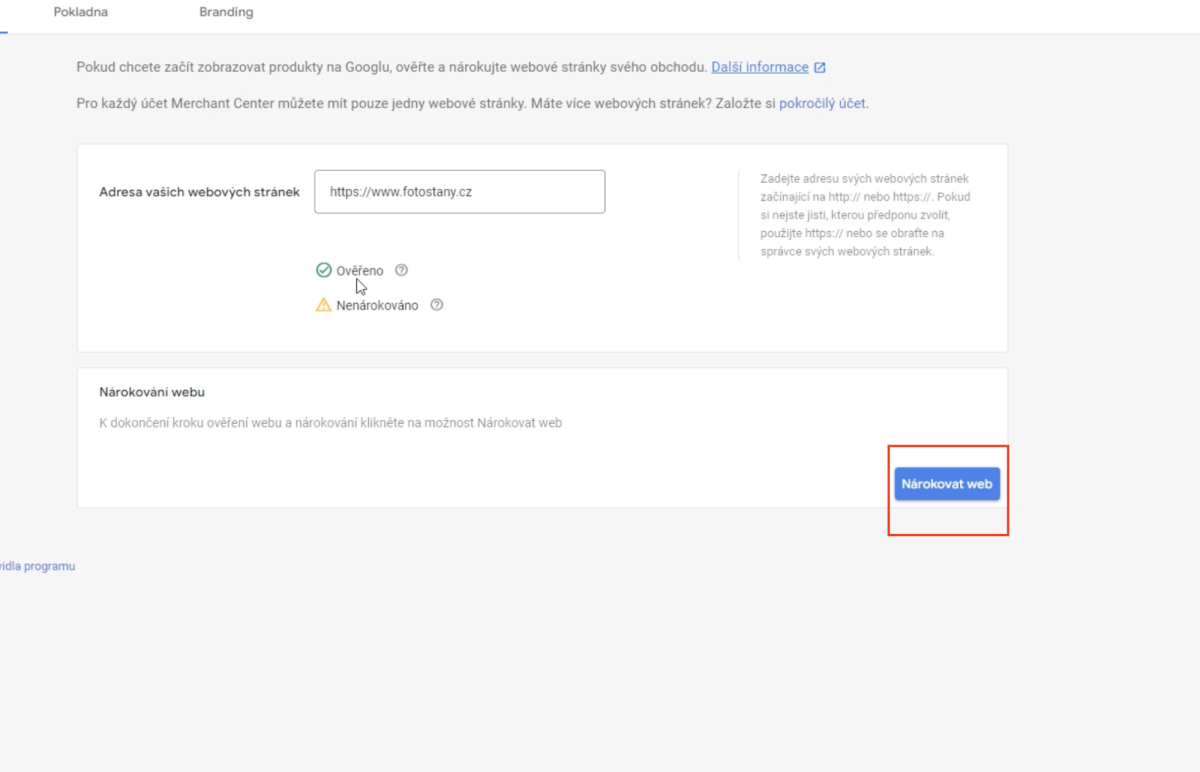
Task: Click the text starting with K dokončení kroku ověření webu
Action: click(x=331, y=423)
